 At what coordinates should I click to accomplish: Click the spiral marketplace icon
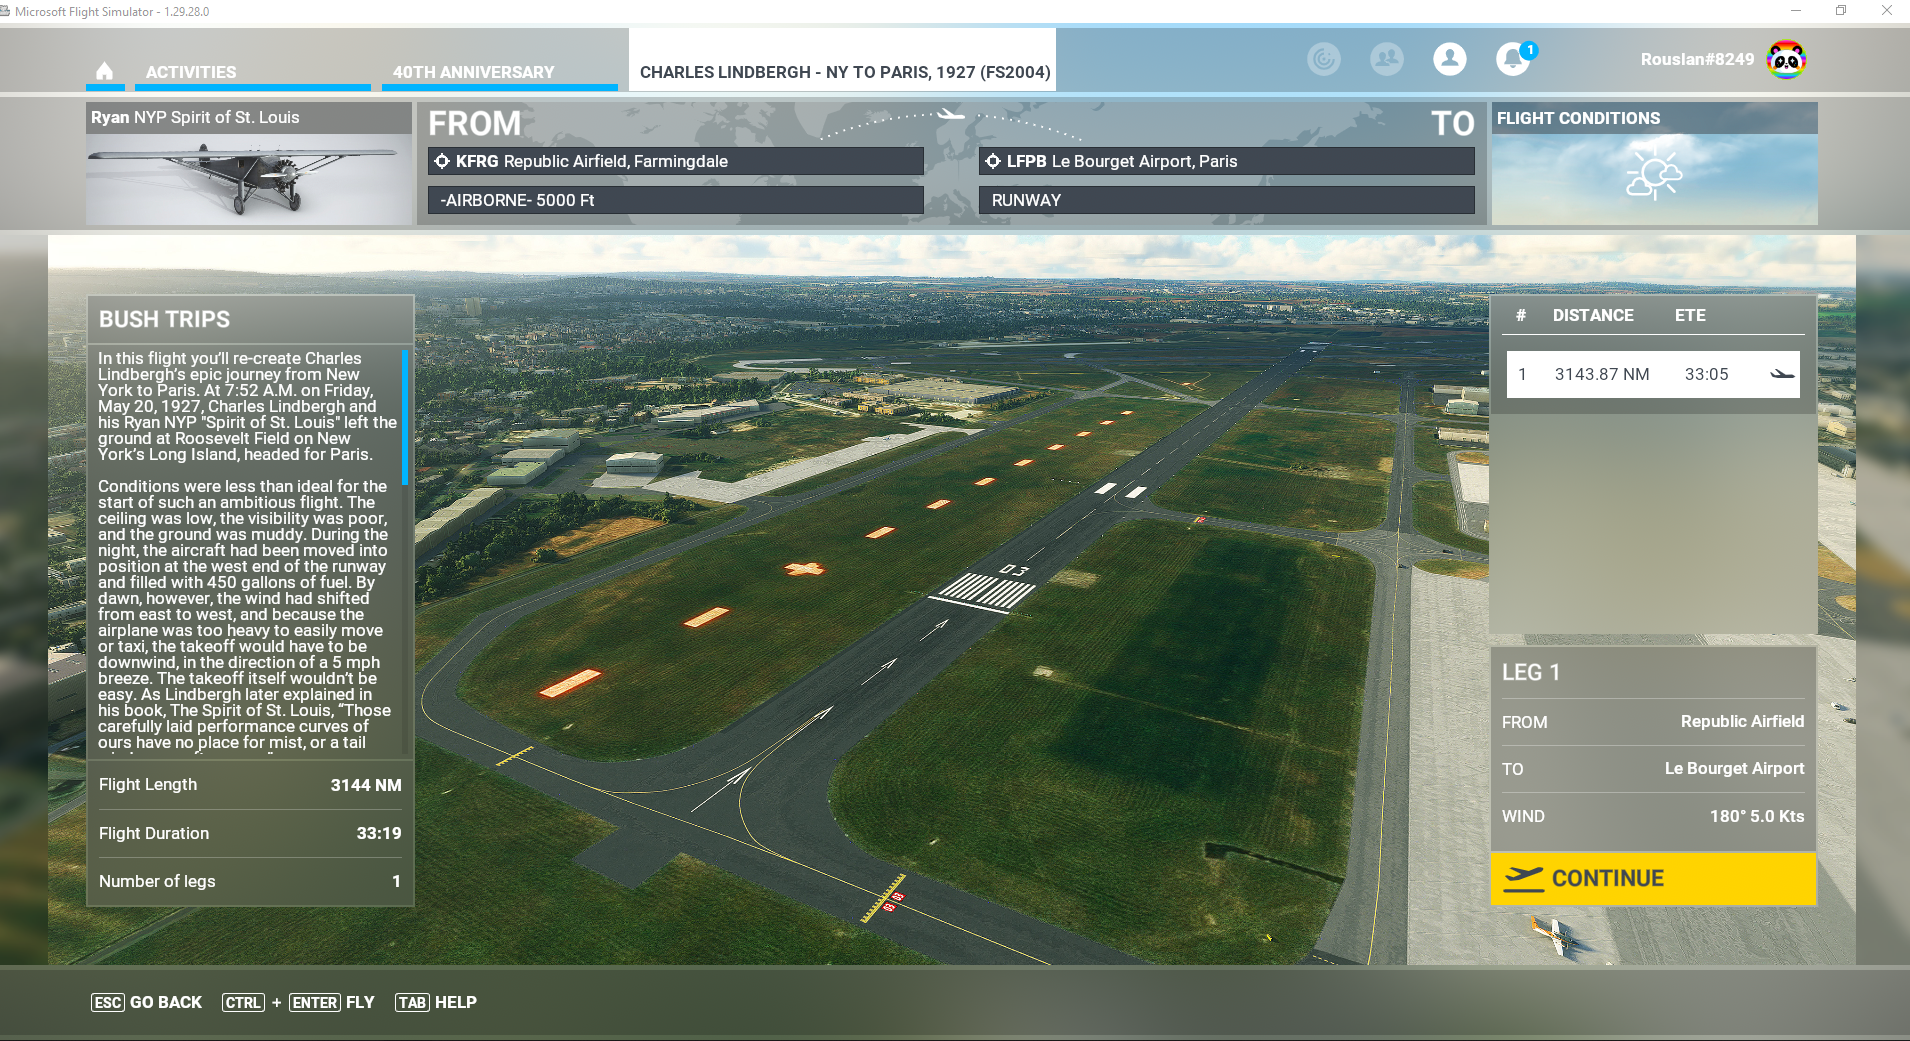coord(1324,59)
